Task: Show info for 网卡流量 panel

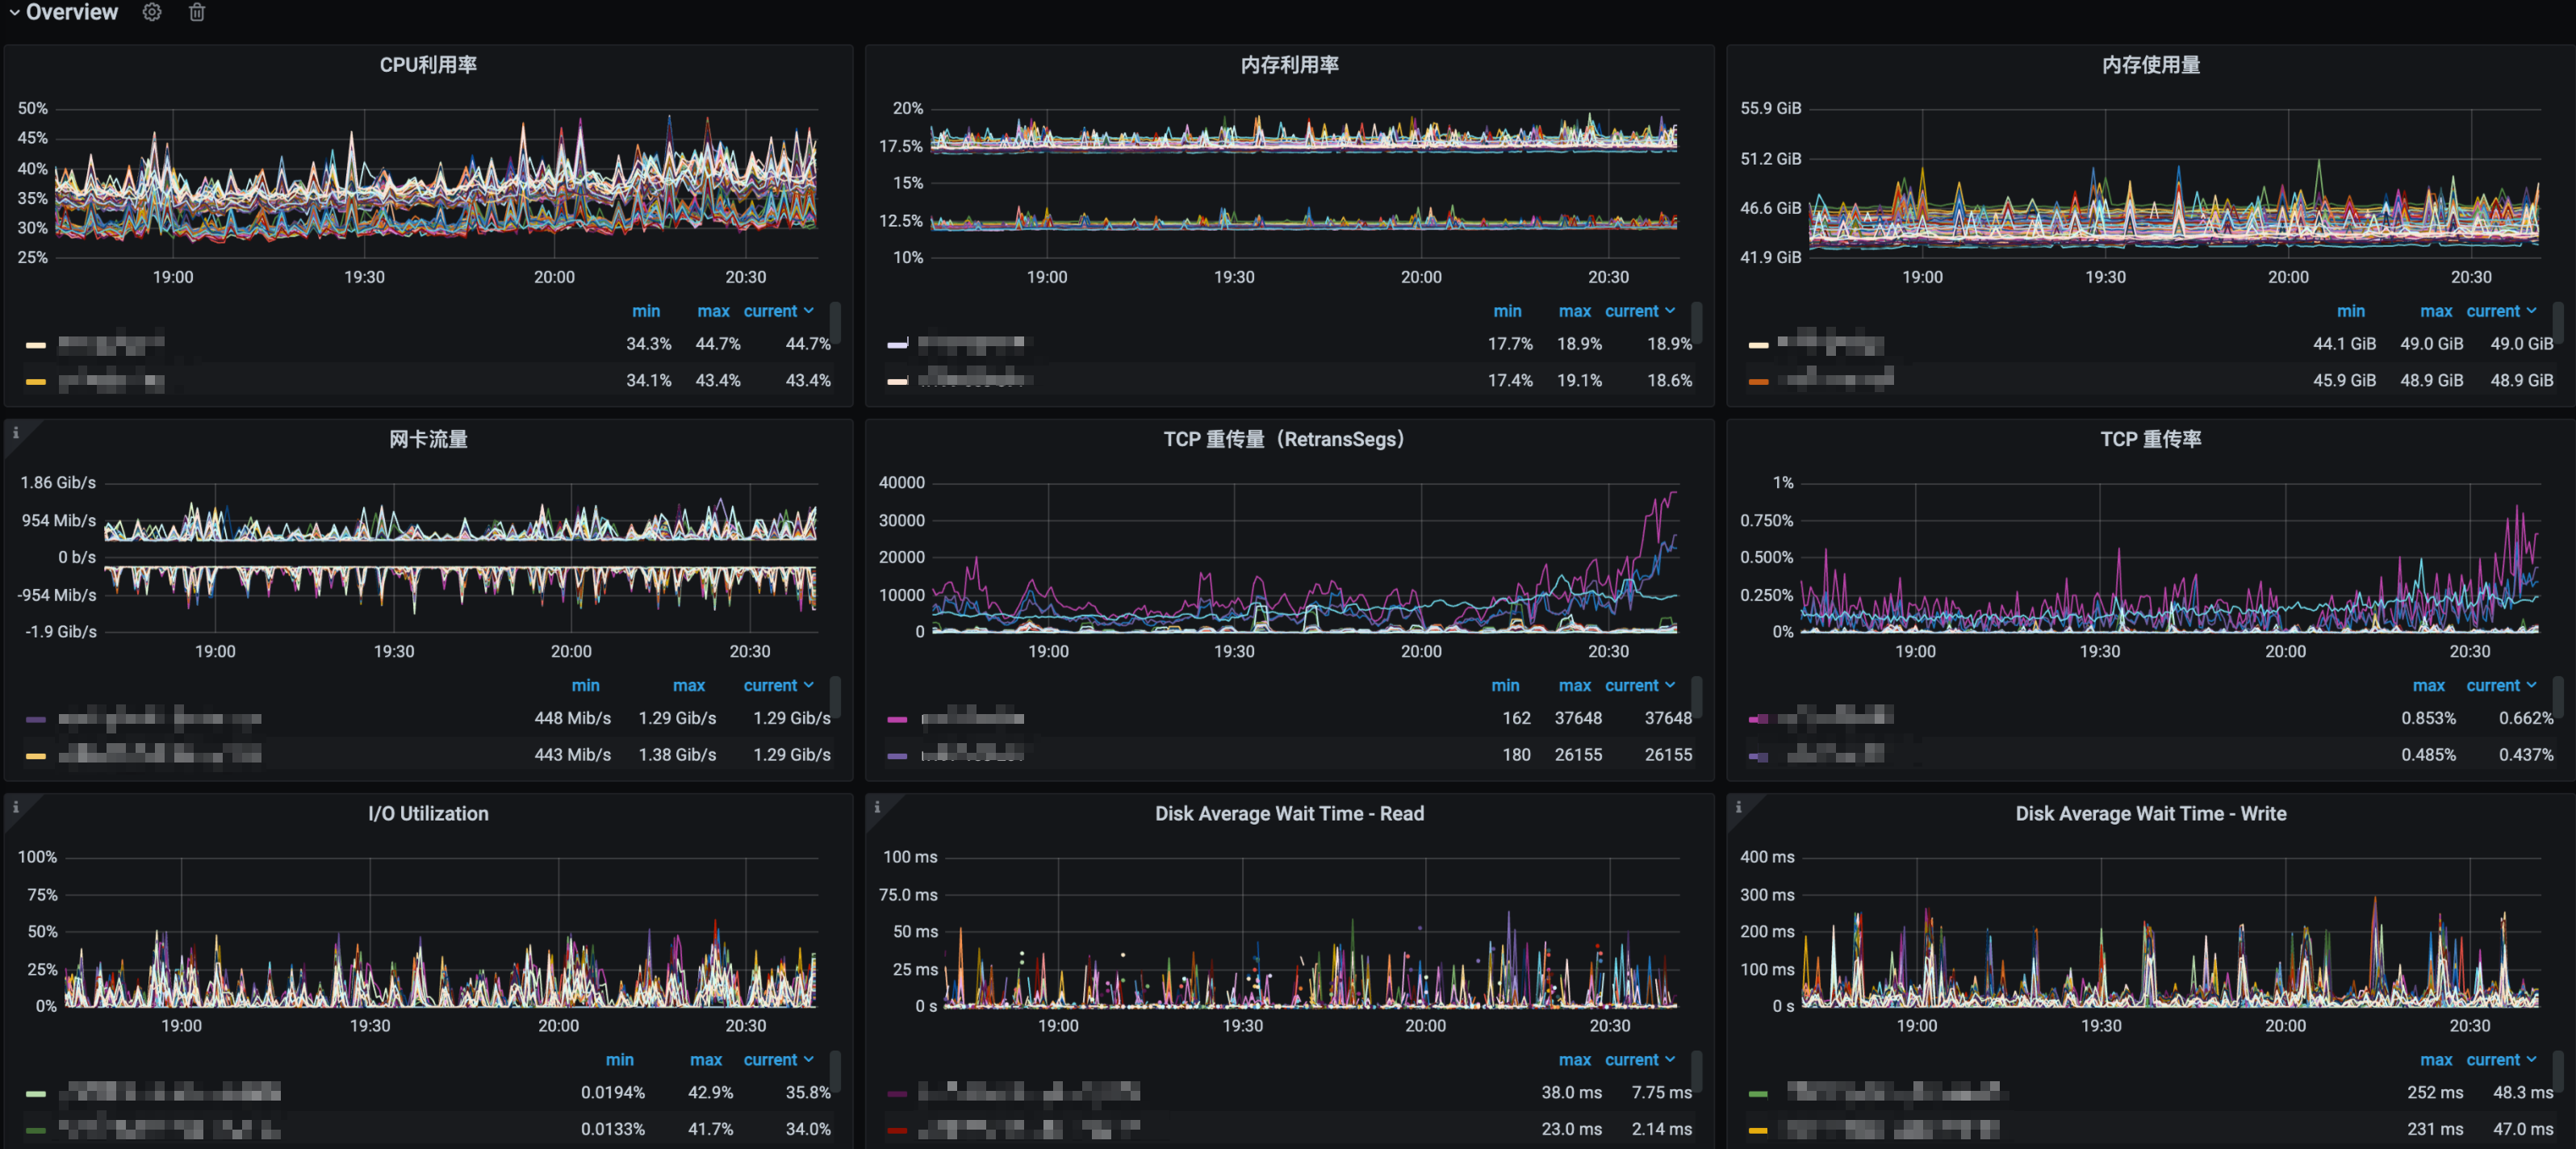Action: click(16, 433)
